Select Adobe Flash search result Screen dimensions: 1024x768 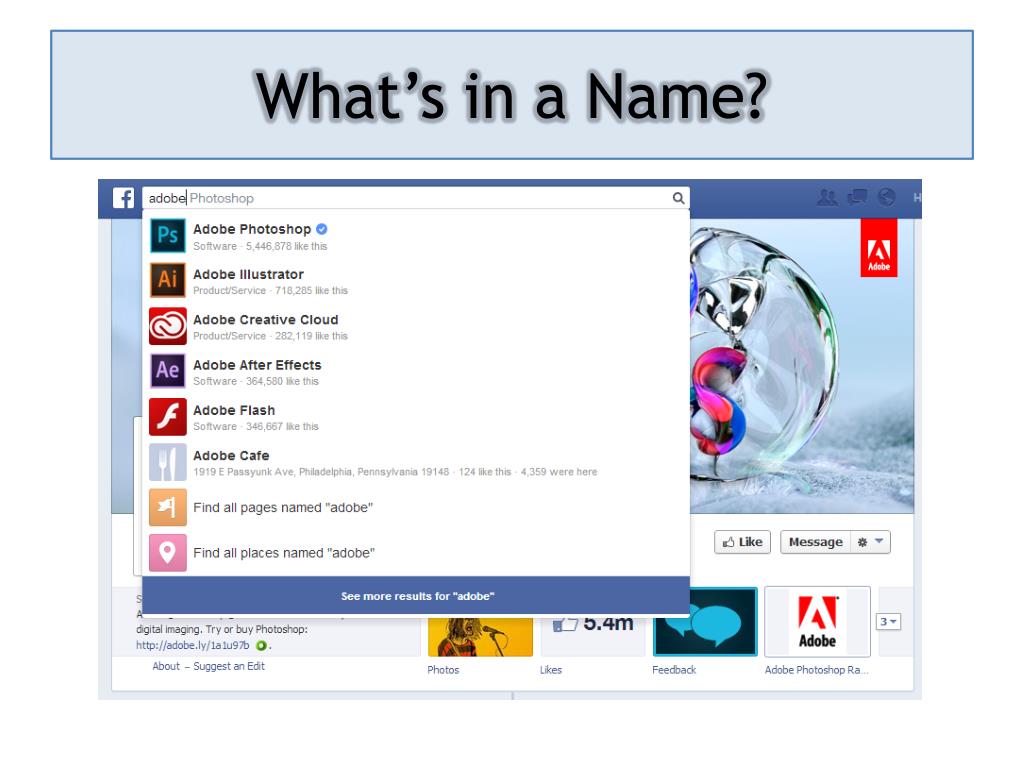tap(416, 417)
